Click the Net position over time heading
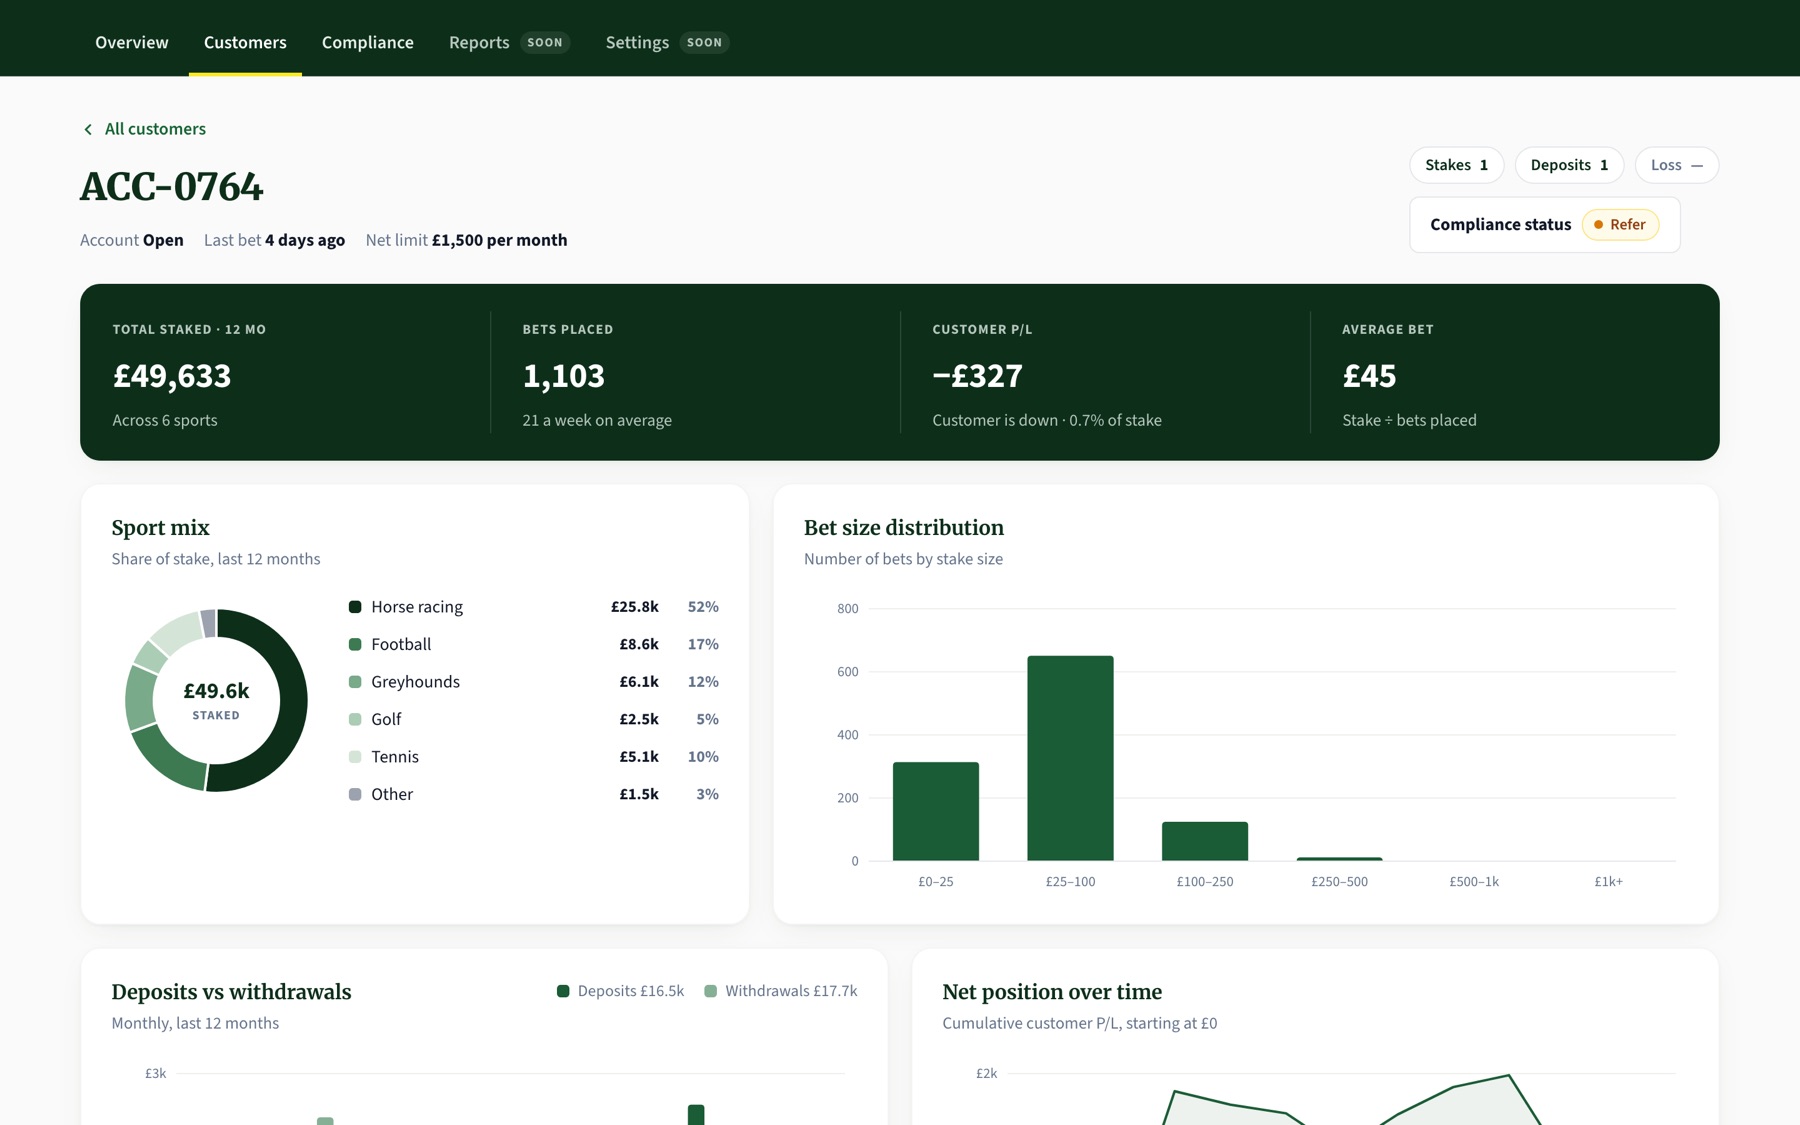The width and height of the screenshot is (1800, 1125). pos(1052,992)
